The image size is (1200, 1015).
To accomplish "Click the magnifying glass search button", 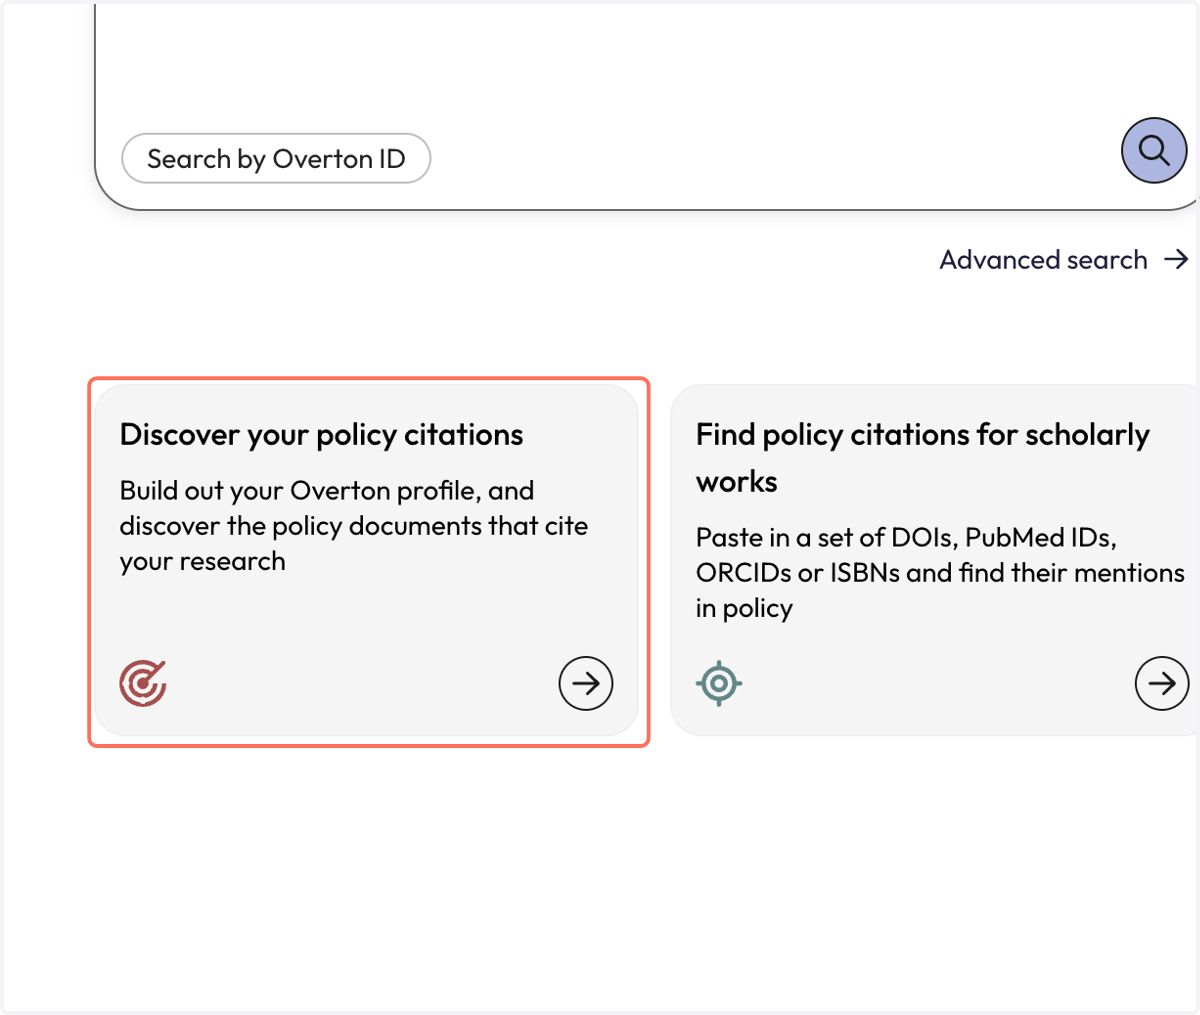I will point(1154,151).
